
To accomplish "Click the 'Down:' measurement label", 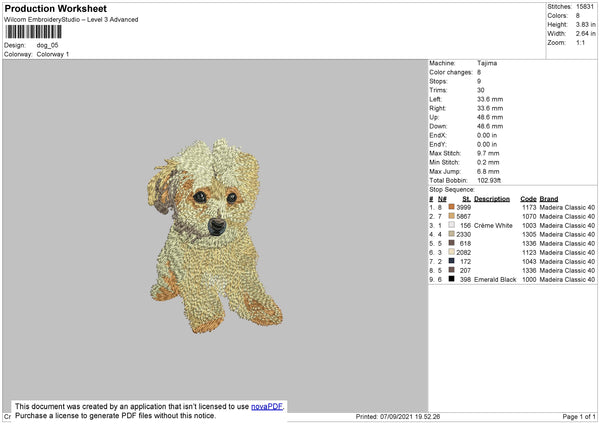I will pos(438,126).
